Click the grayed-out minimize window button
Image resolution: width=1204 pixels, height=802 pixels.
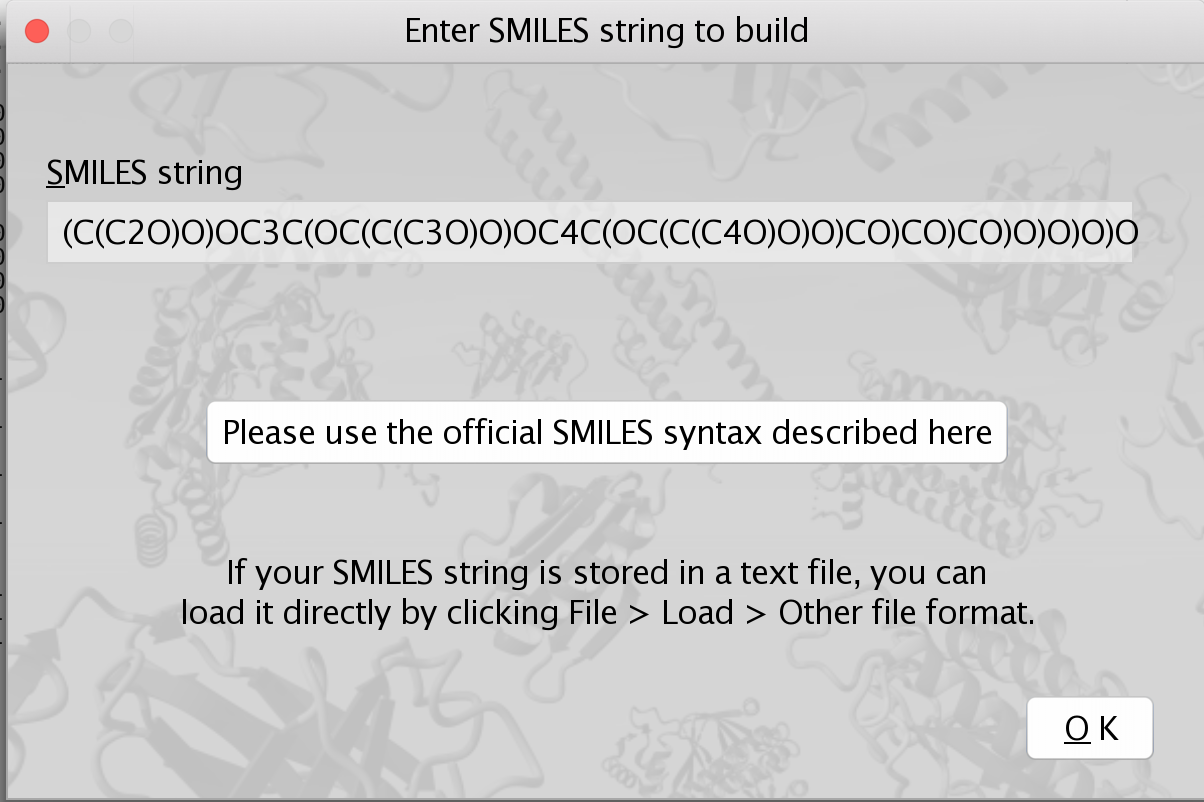click(x=79, y=31)
